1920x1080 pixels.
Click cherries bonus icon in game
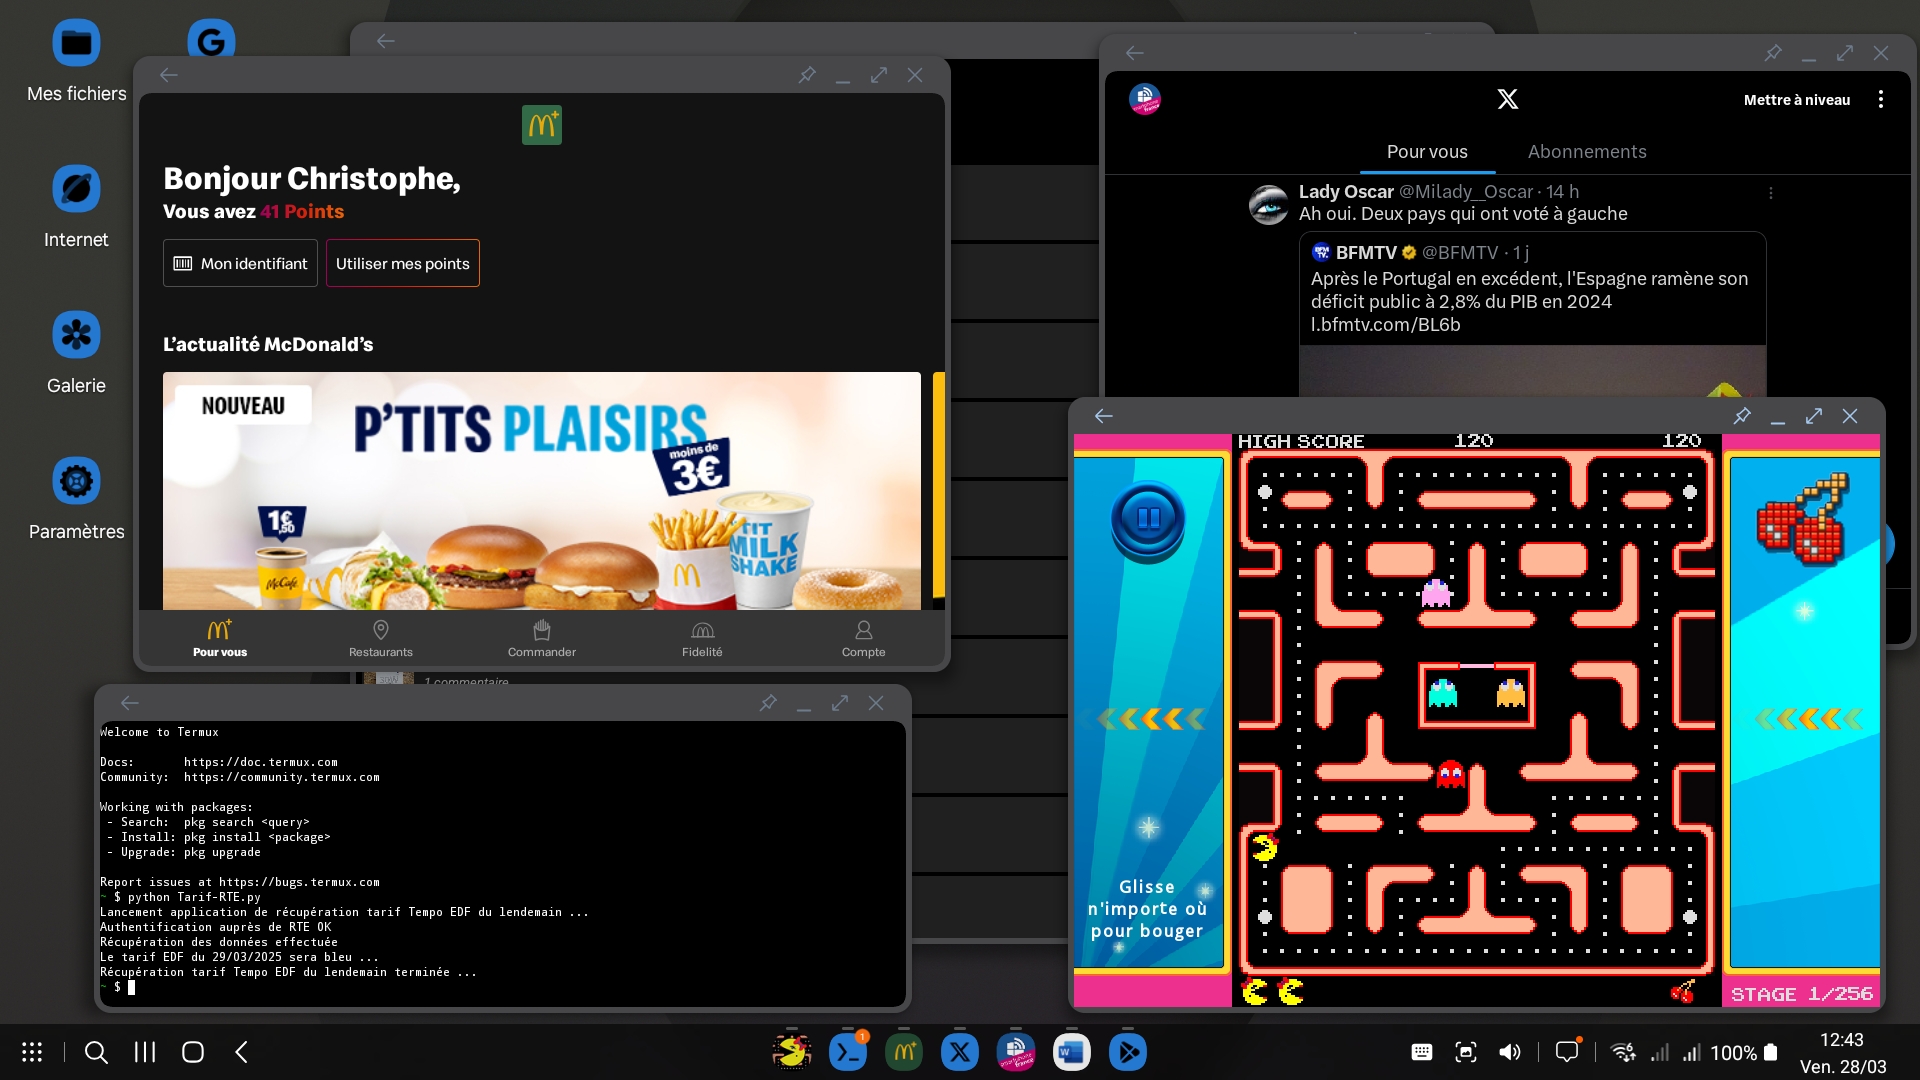pyautogui.click(x=1804, y=518)
